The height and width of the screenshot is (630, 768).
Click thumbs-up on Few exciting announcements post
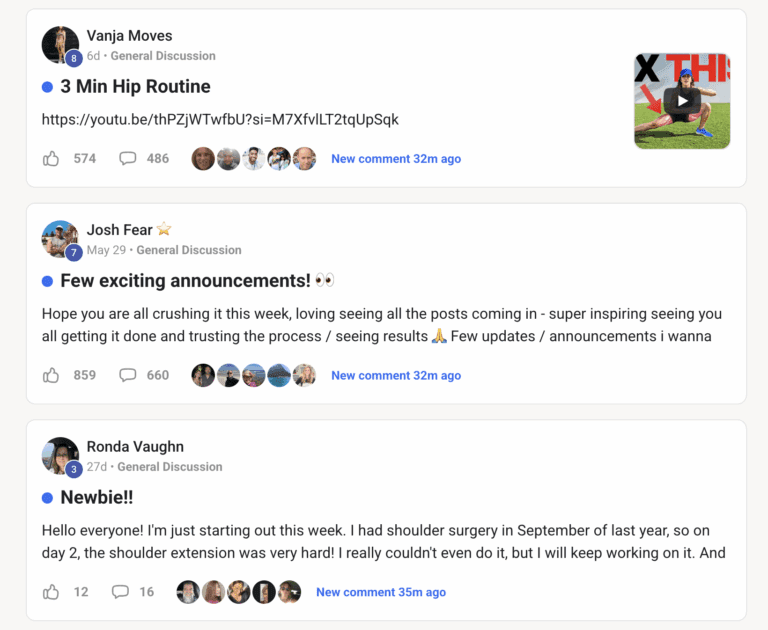coord(51,375)
